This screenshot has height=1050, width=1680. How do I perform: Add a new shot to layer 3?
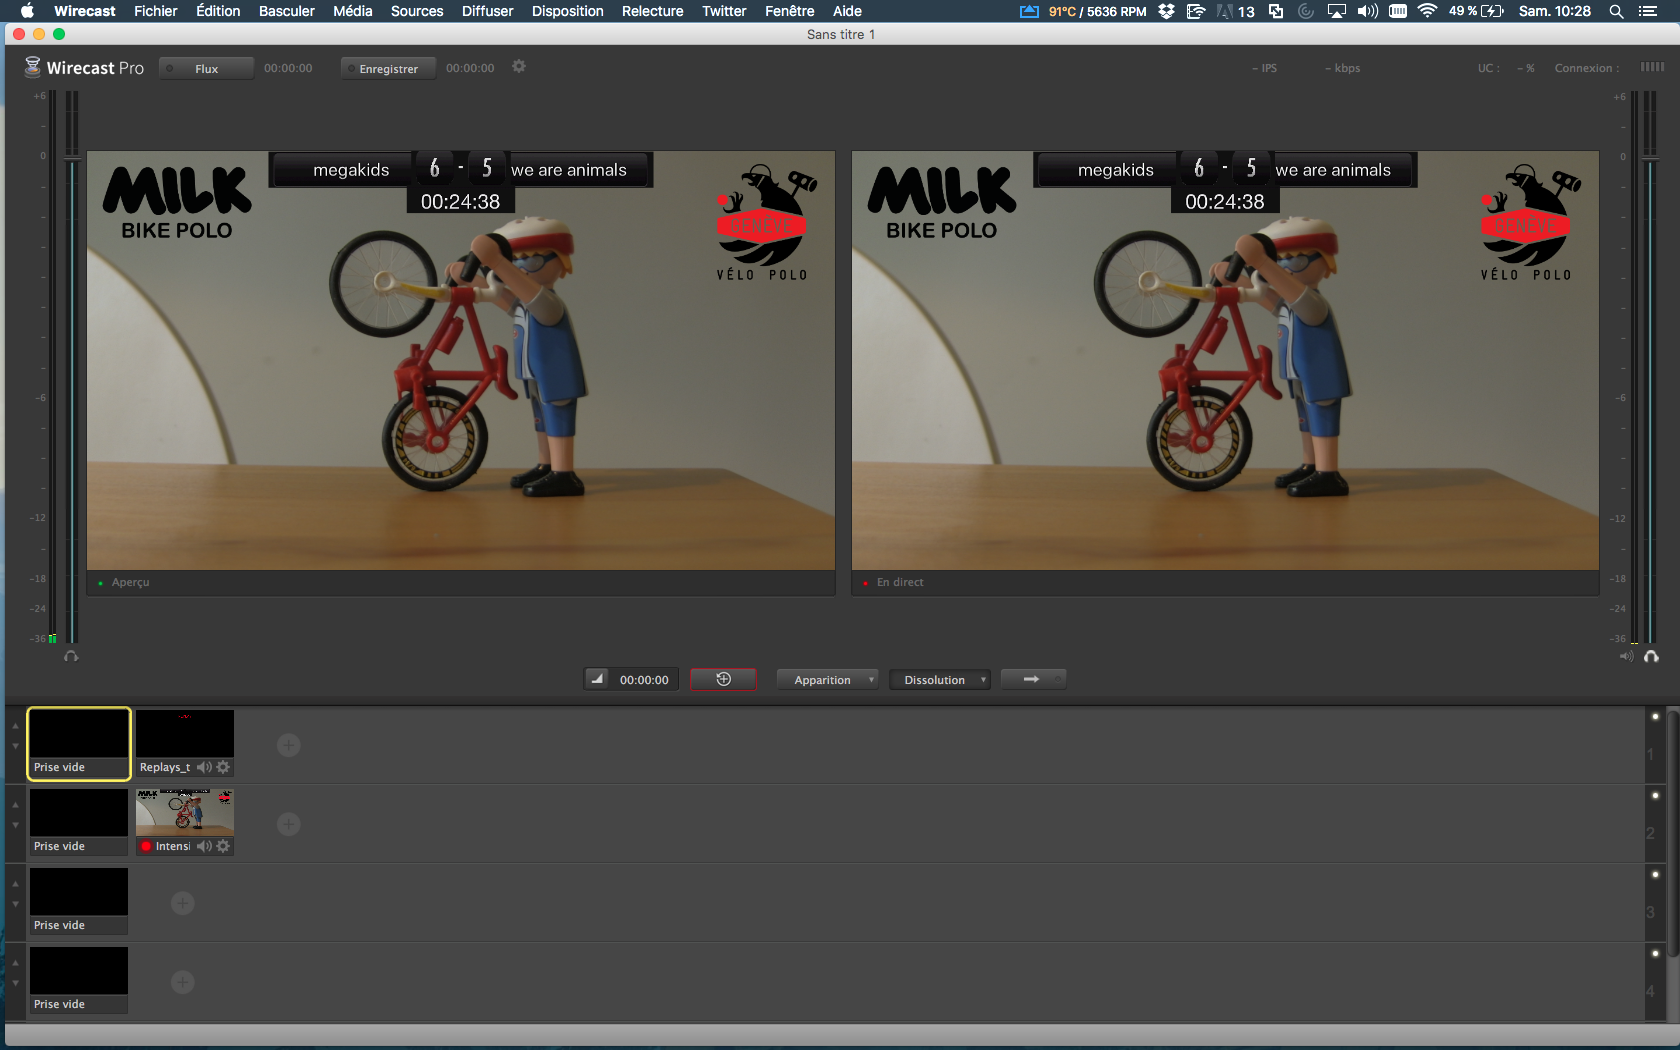[x=182, y=903]
